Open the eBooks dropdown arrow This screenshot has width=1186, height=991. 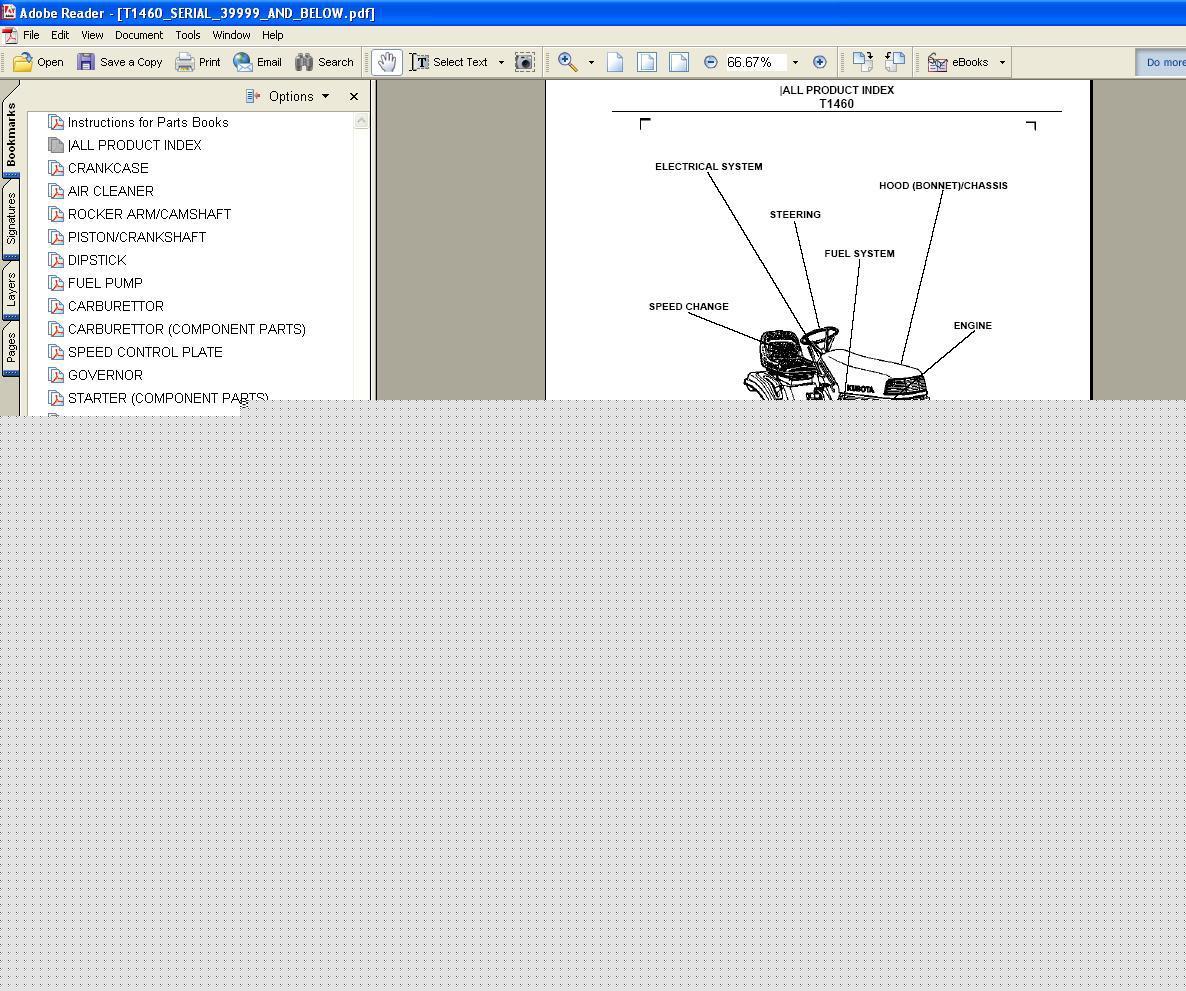1002,63
